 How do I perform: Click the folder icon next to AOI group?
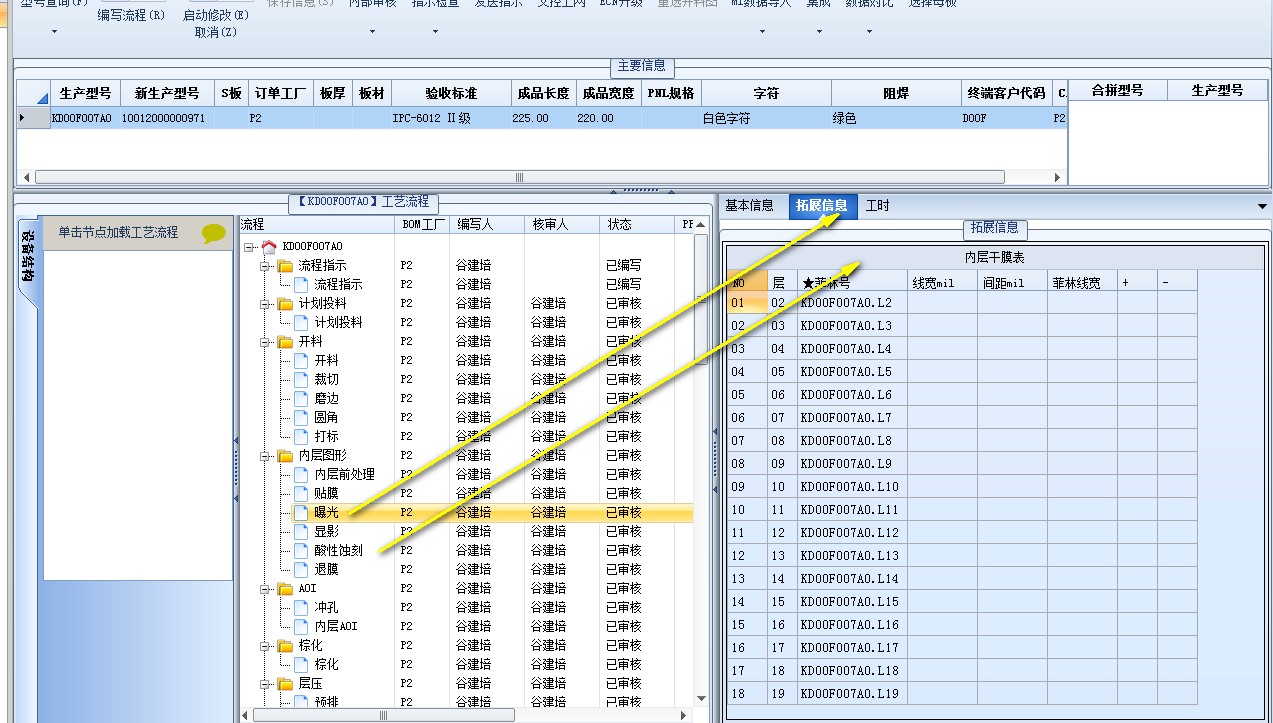click(x=285, y=588)
